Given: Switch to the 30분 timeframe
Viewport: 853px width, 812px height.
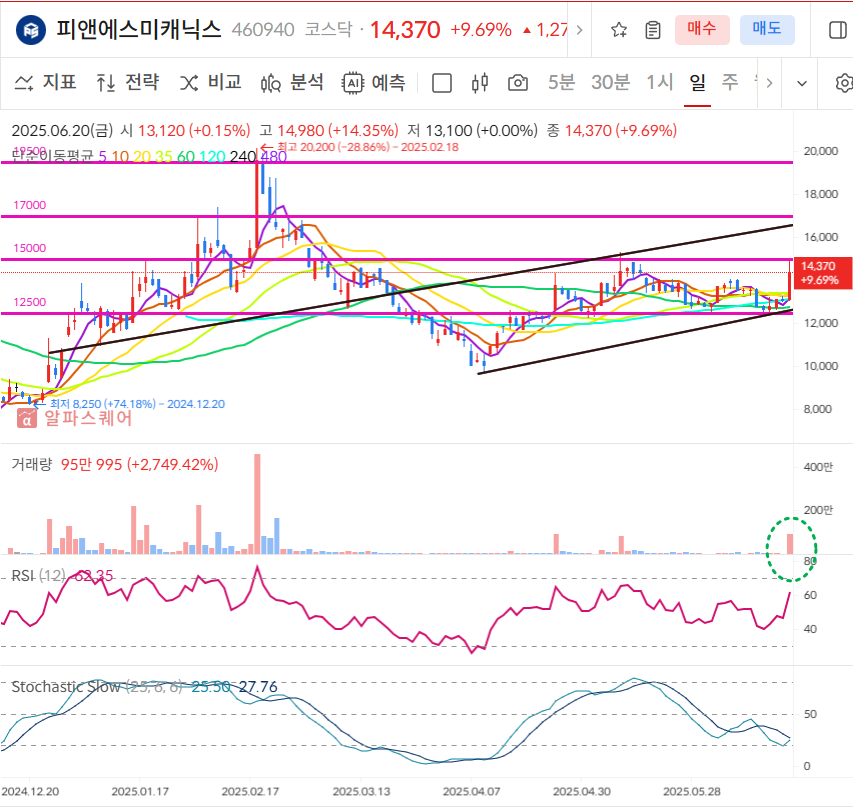Looking at the screenshot, I should (610, 83).
